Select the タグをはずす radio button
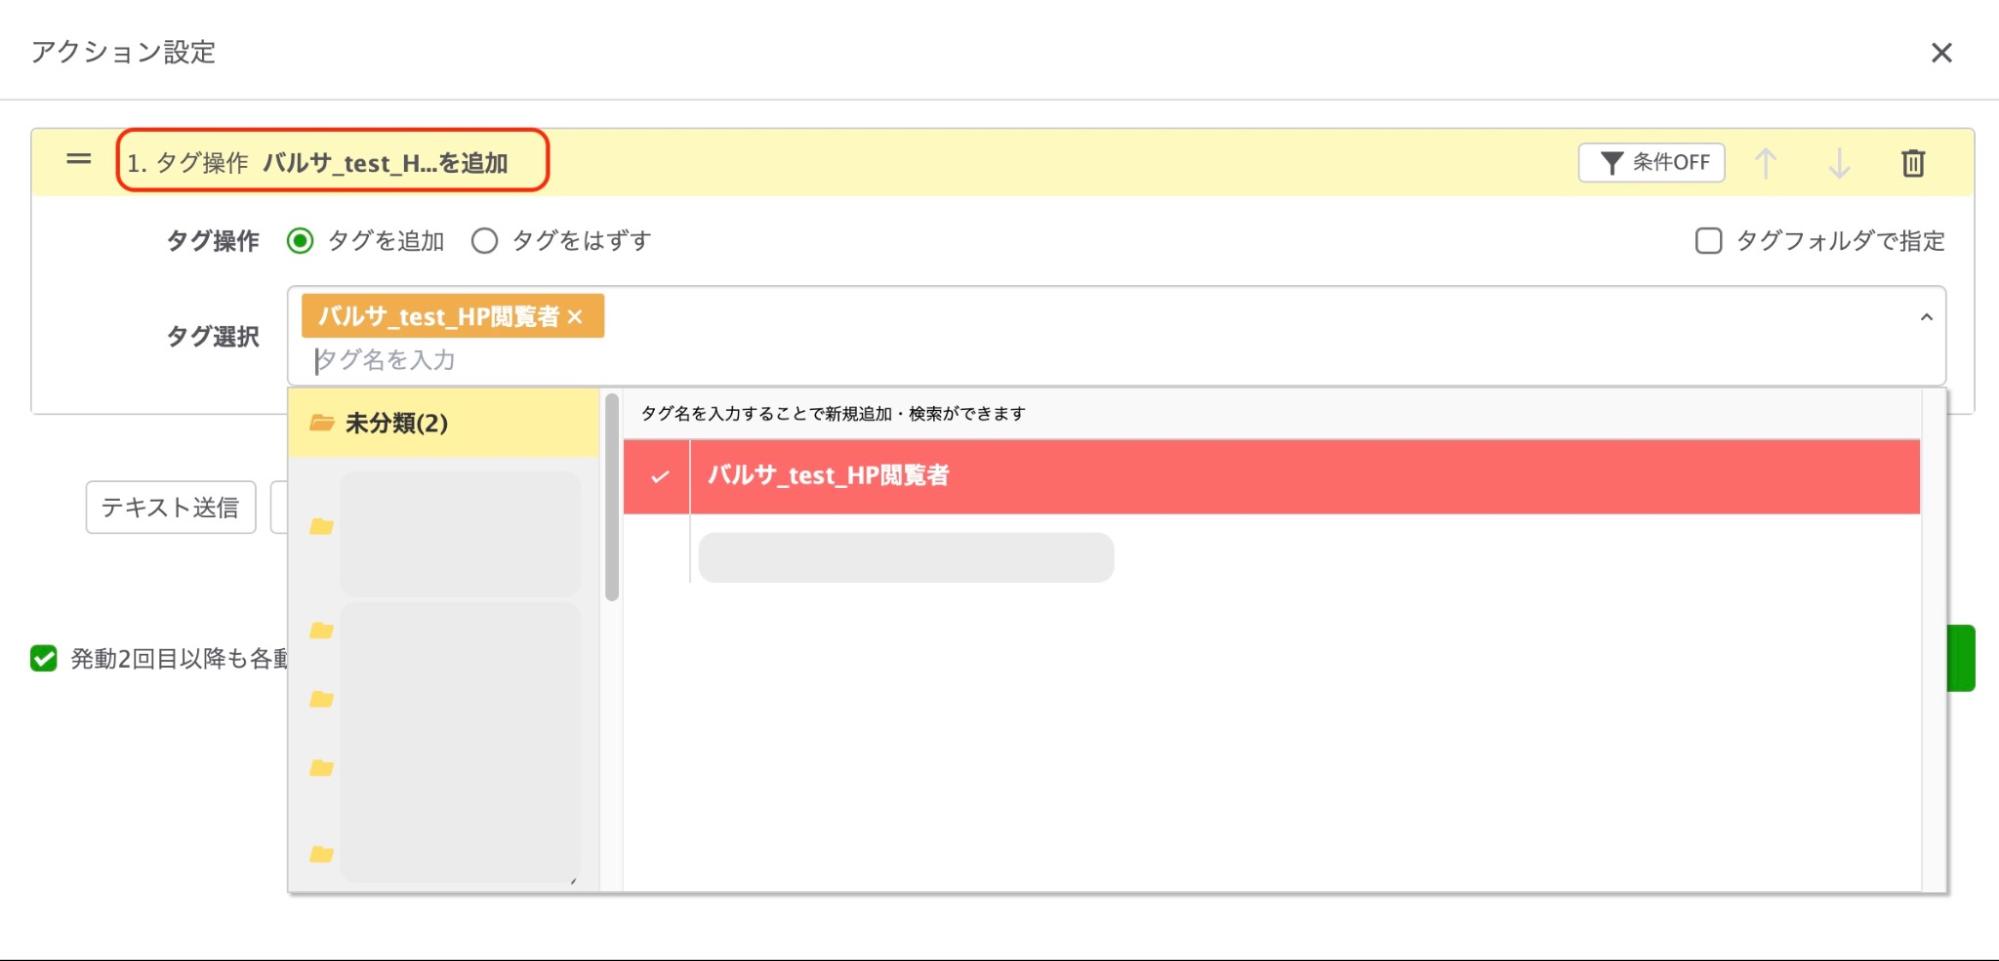Viewport: 1999px width, 961px height. pos(485,240)
